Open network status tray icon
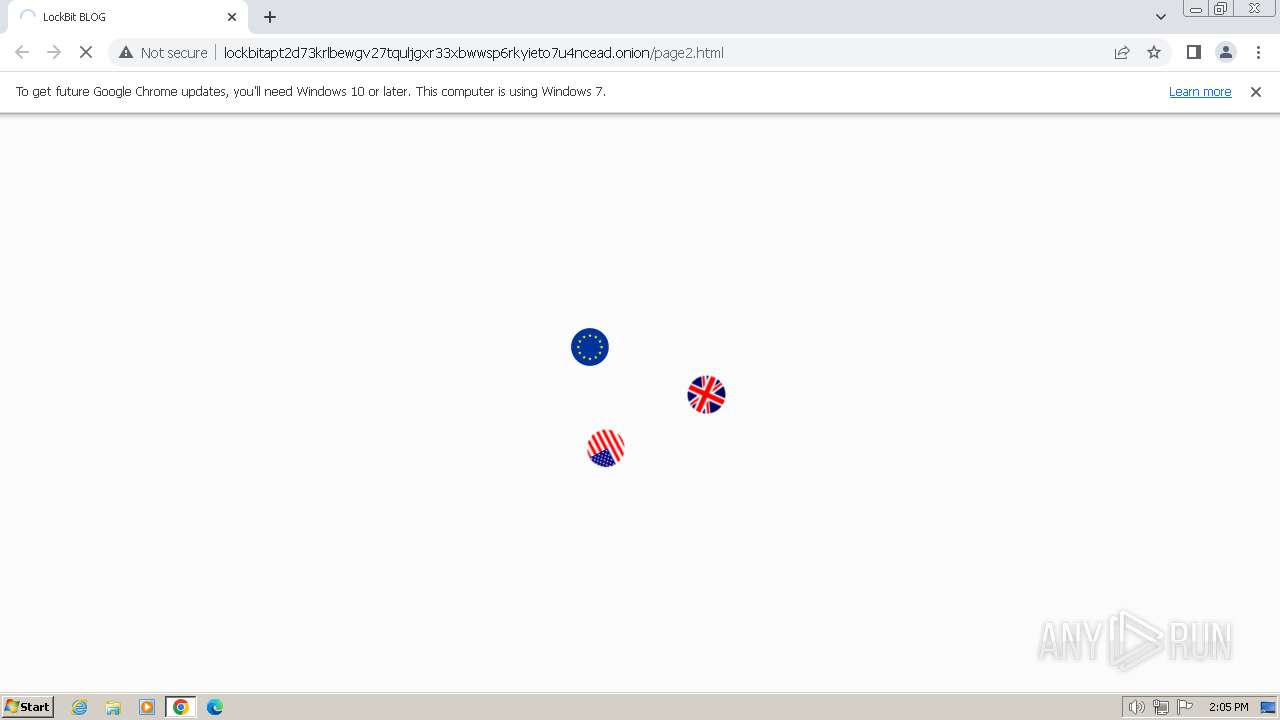 coord(1161,707)
